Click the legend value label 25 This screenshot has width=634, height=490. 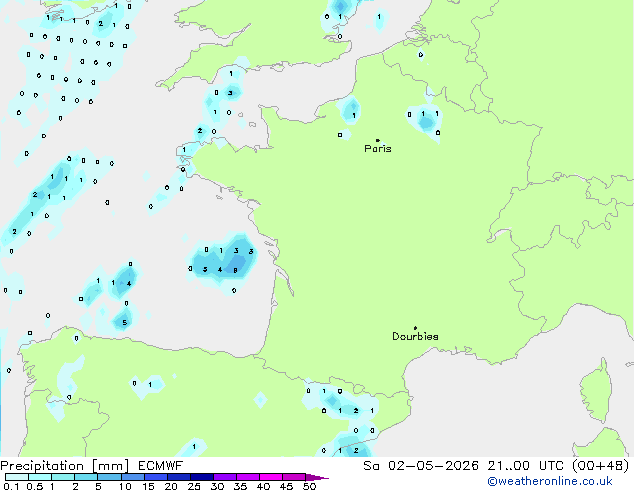194,486
